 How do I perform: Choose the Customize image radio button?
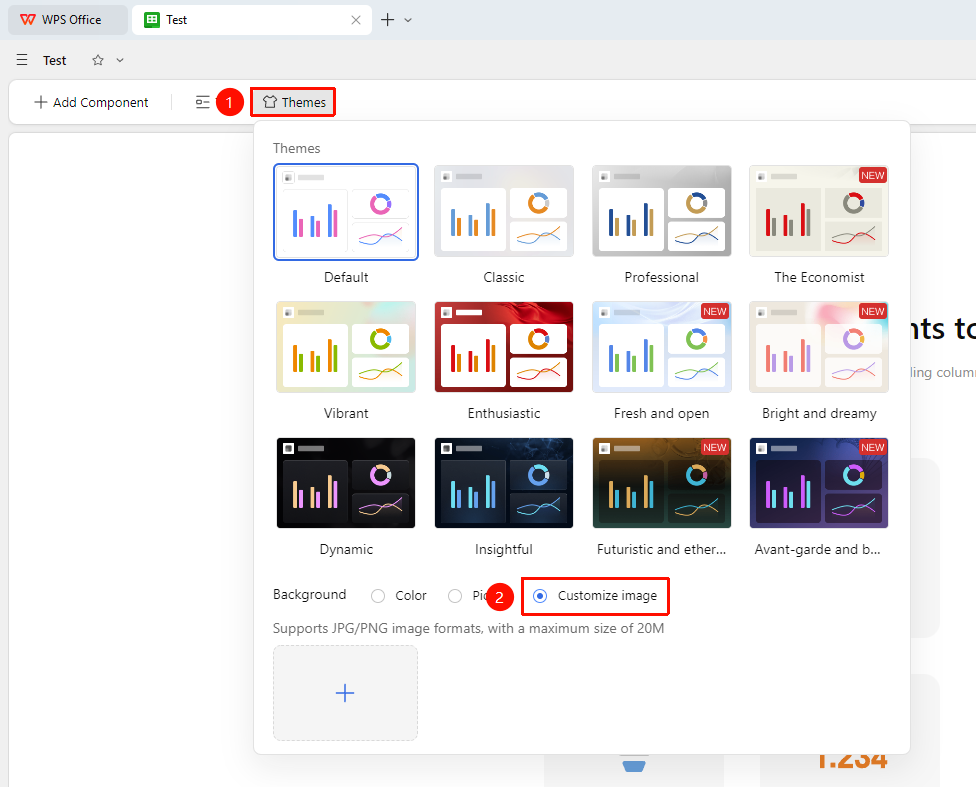540,596
